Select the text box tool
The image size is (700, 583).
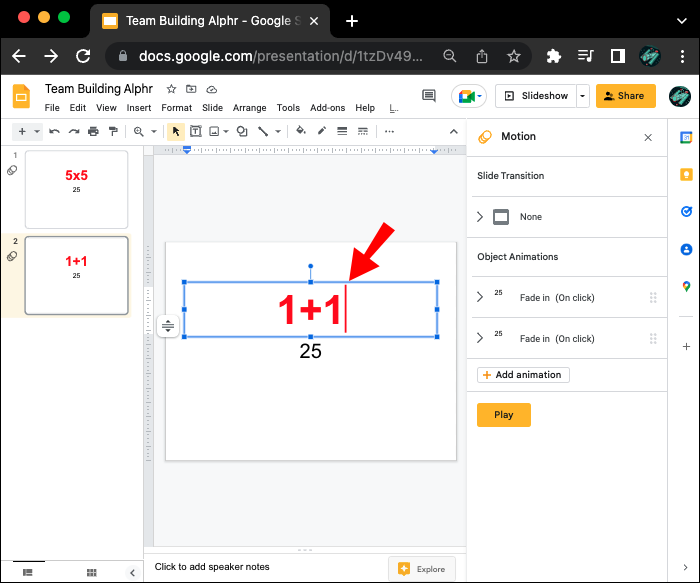click(x=196, y=131)
